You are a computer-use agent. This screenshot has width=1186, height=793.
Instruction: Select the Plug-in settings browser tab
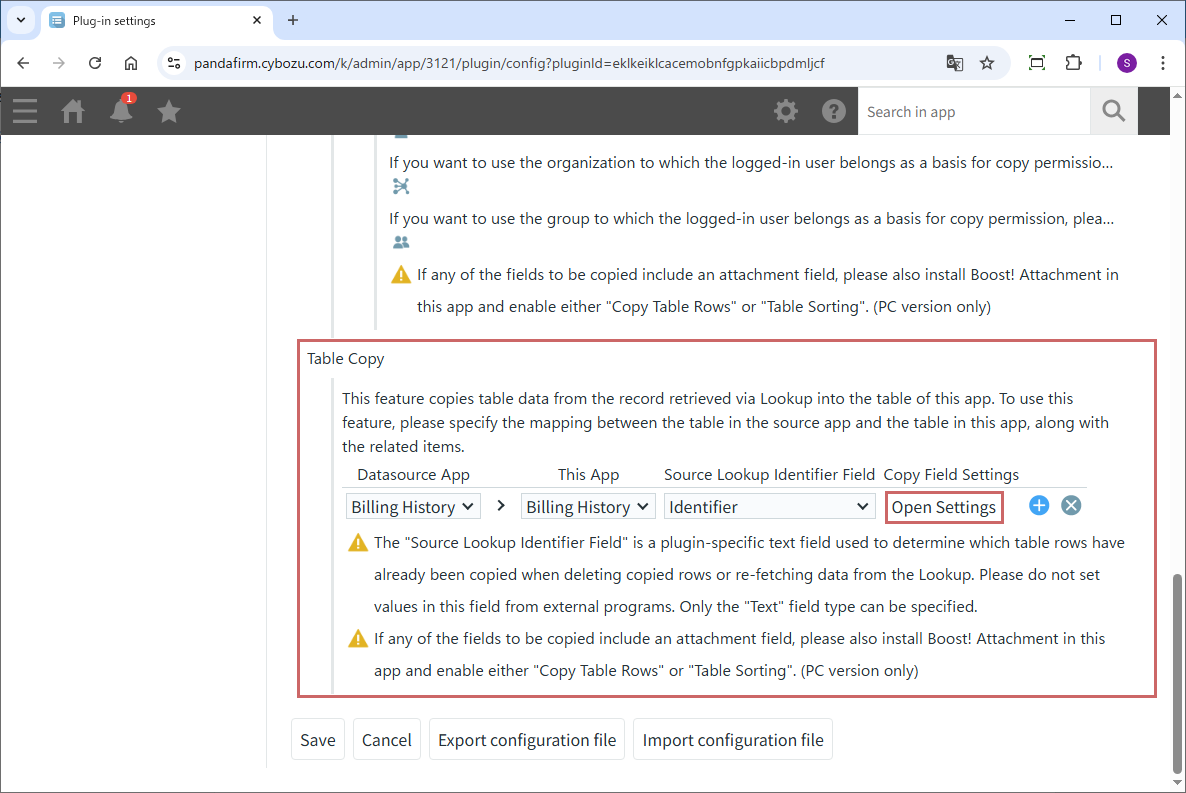pos(150,20)
